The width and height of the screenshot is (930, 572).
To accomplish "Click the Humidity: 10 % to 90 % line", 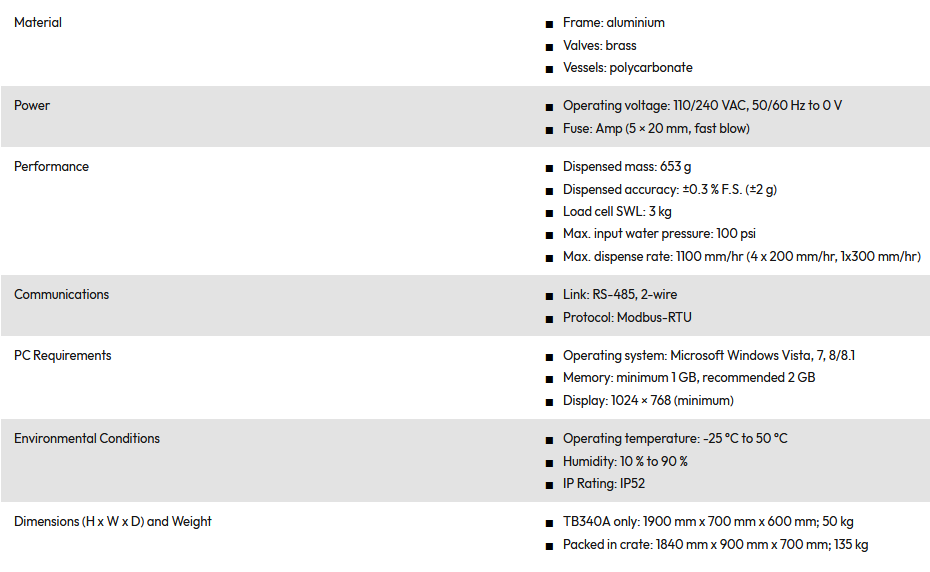I will click(625, 462).
